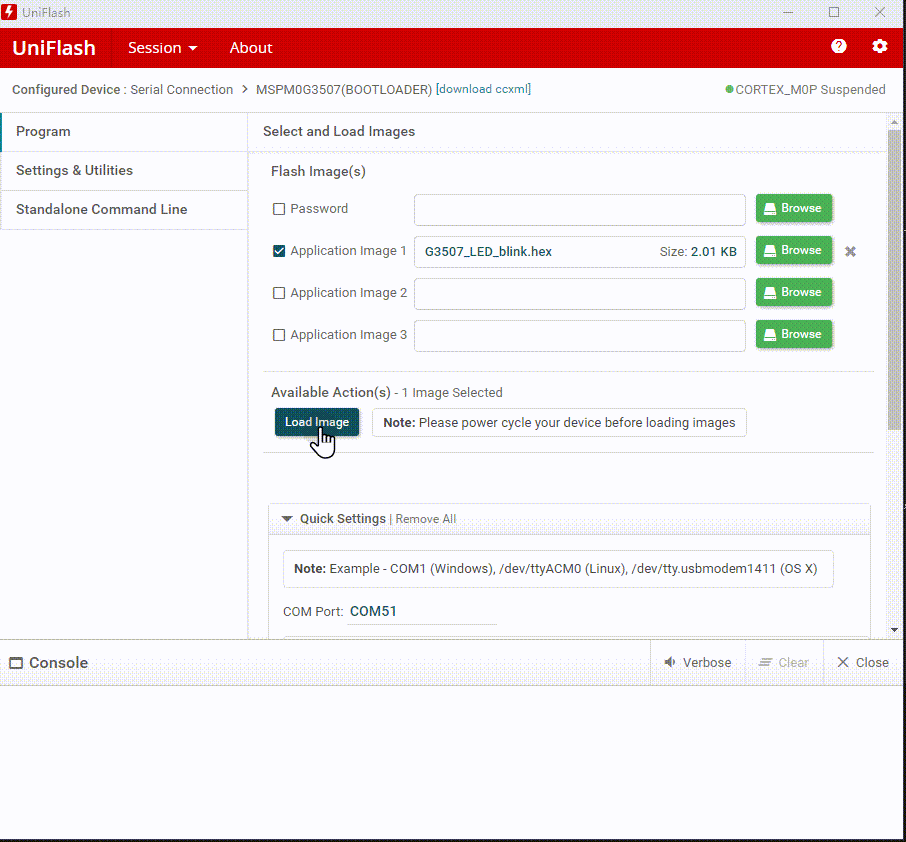Click the Application Image 2 file field
This screenshot has width=906, height=842.
pyautogui.click(x=580, y=294)
